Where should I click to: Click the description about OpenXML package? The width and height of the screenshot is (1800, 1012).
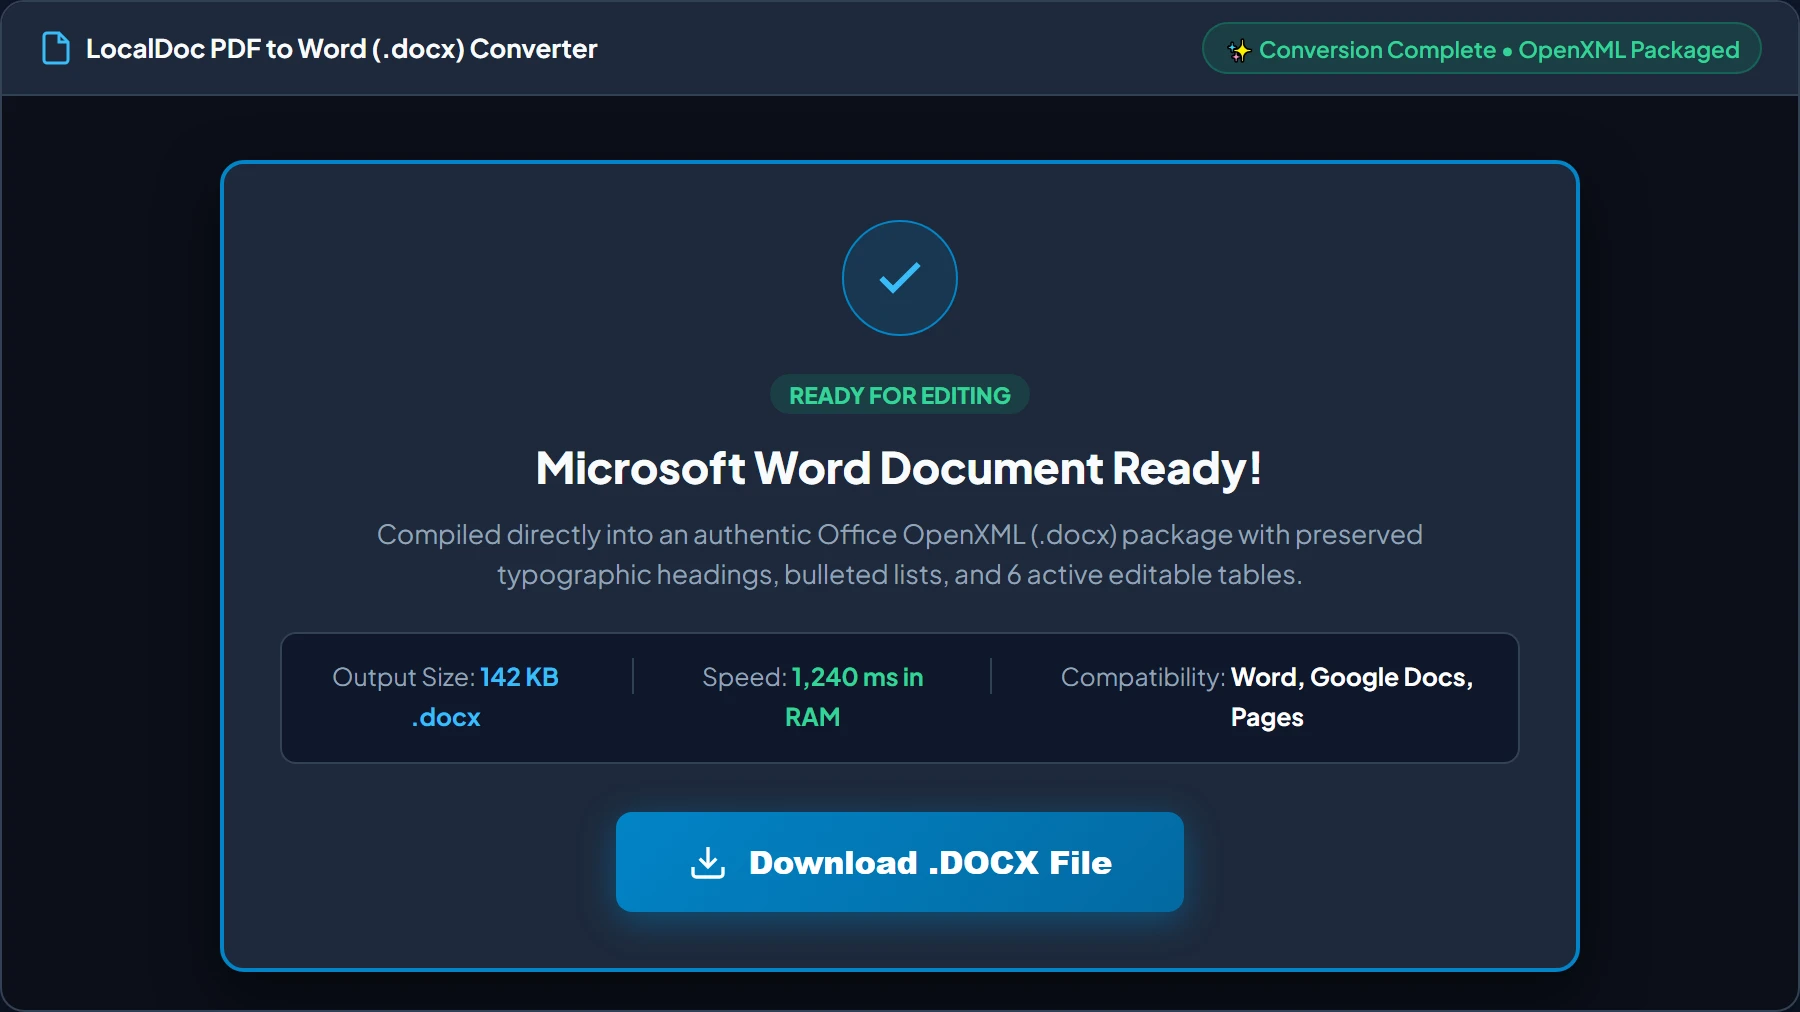coord(900,555)
